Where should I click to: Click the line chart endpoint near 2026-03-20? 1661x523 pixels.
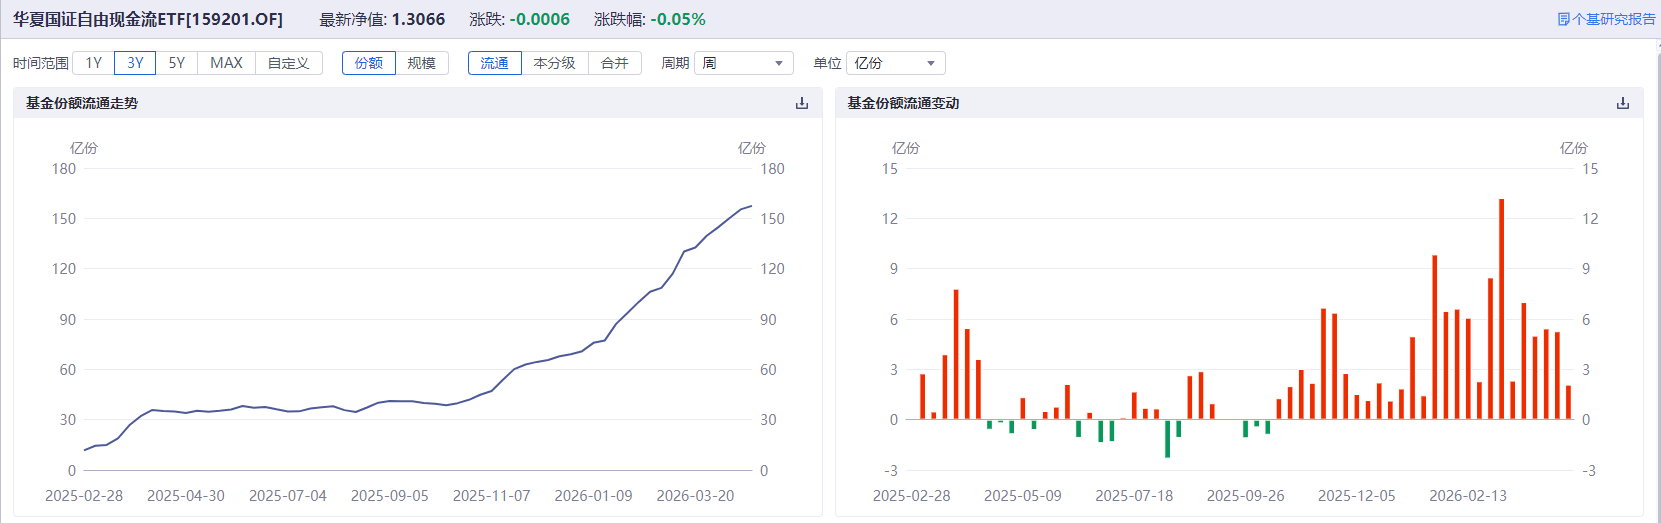(751, 206)
